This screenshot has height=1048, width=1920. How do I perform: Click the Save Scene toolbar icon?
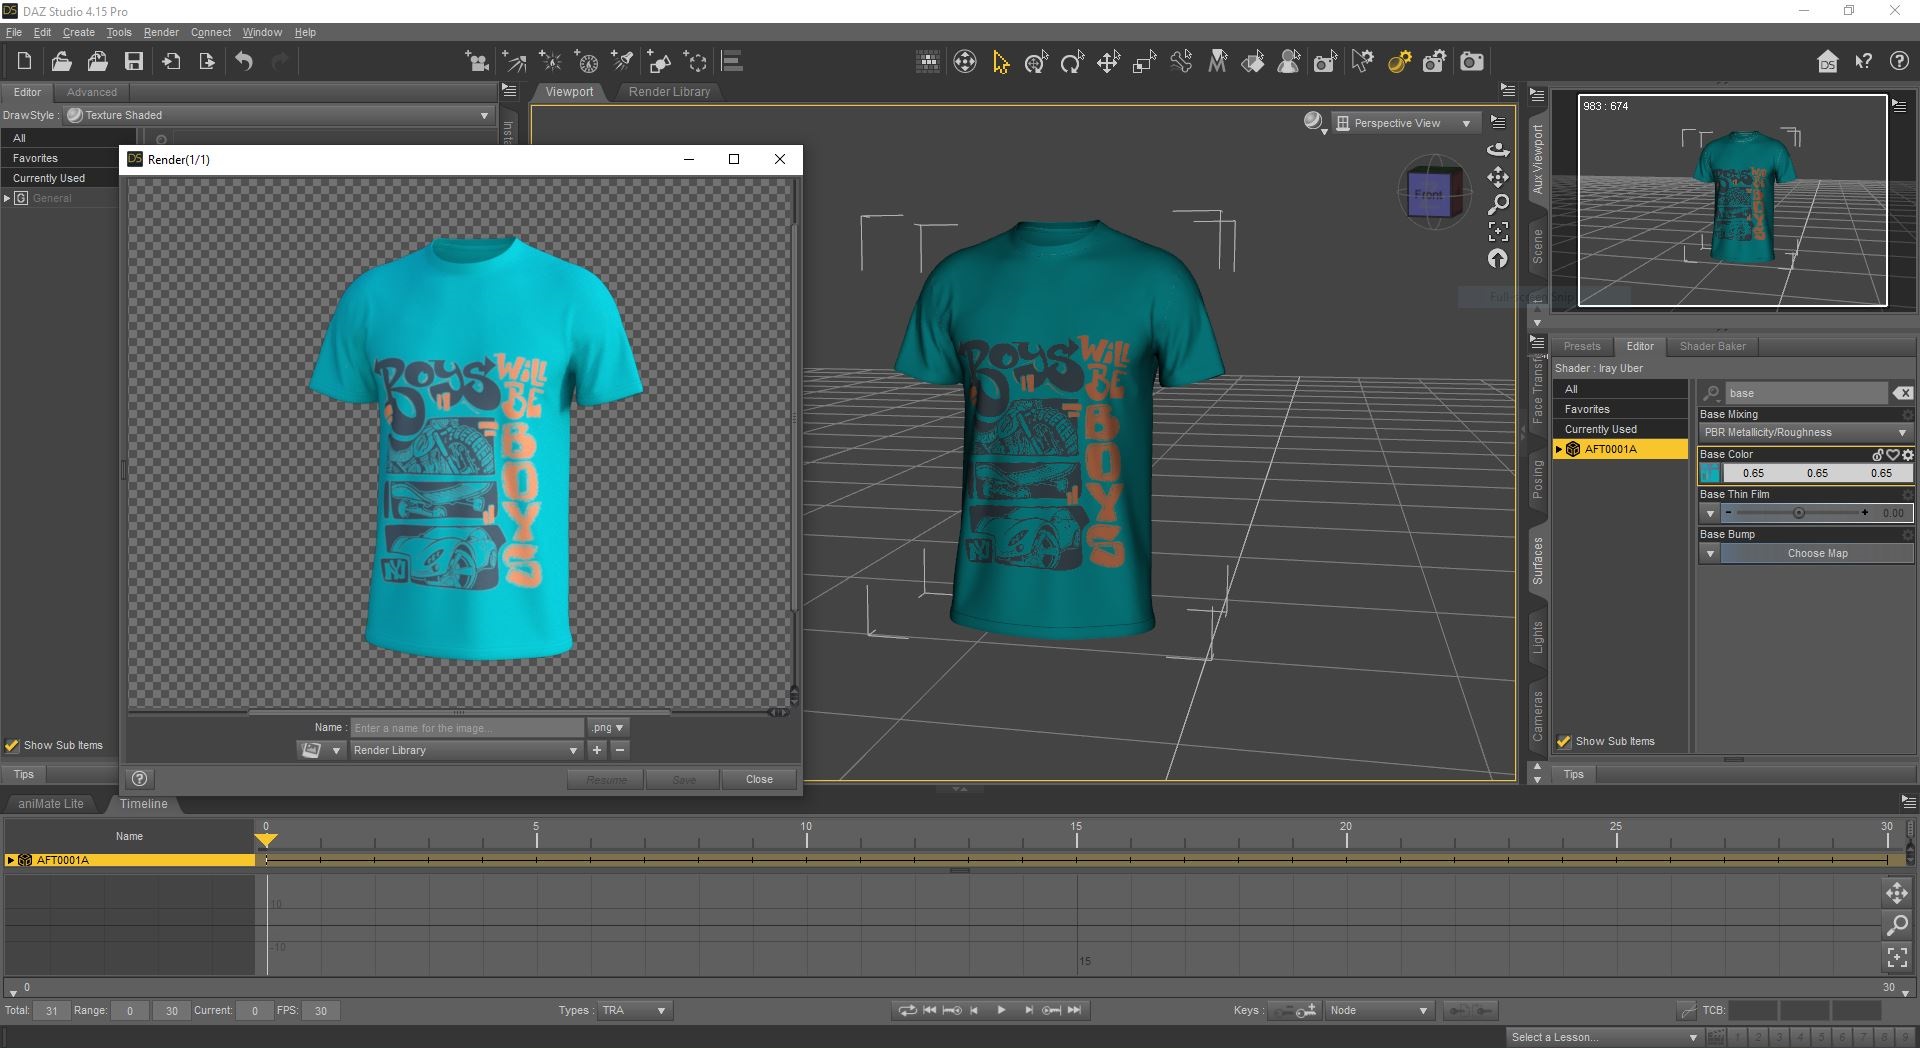tap(133, 62)
